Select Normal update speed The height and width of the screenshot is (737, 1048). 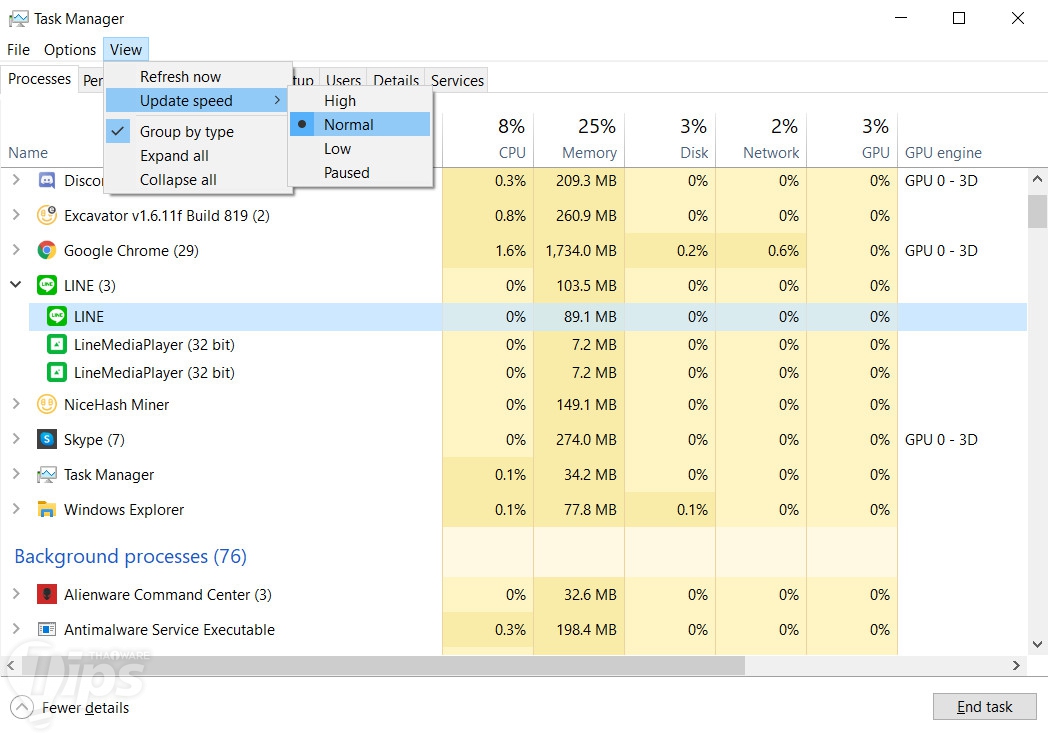tap(348, 125)
